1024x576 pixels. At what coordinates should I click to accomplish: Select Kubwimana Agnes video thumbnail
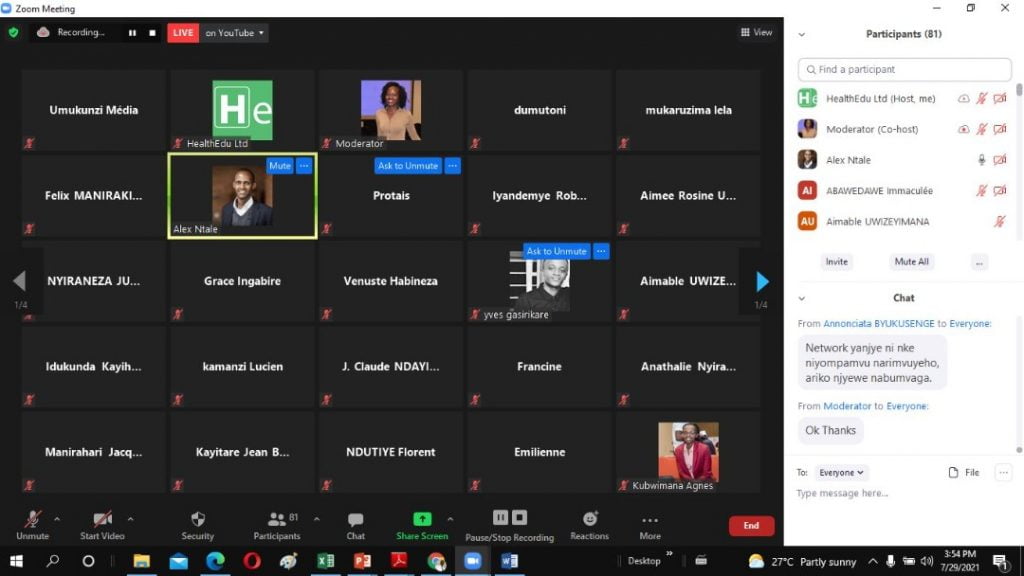[x=688, y=451]
